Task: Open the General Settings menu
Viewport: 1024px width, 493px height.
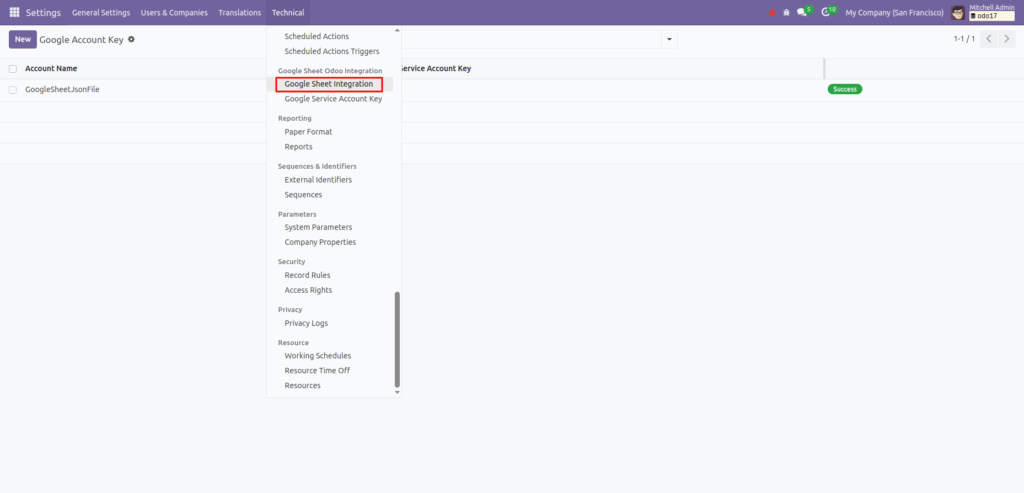Action: pyautogui.click(x=101, y=12)
